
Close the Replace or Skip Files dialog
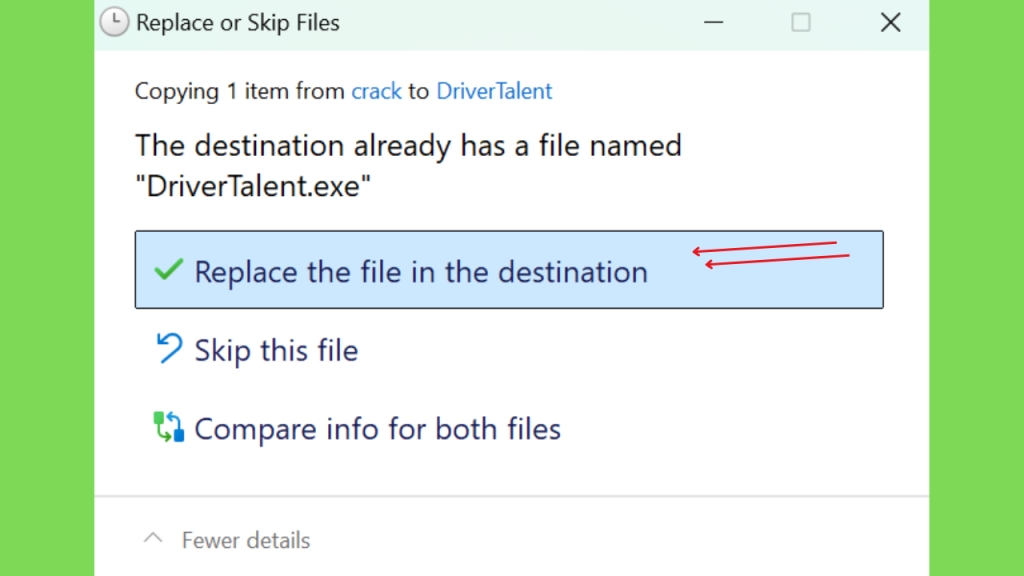tap(890, 22)
